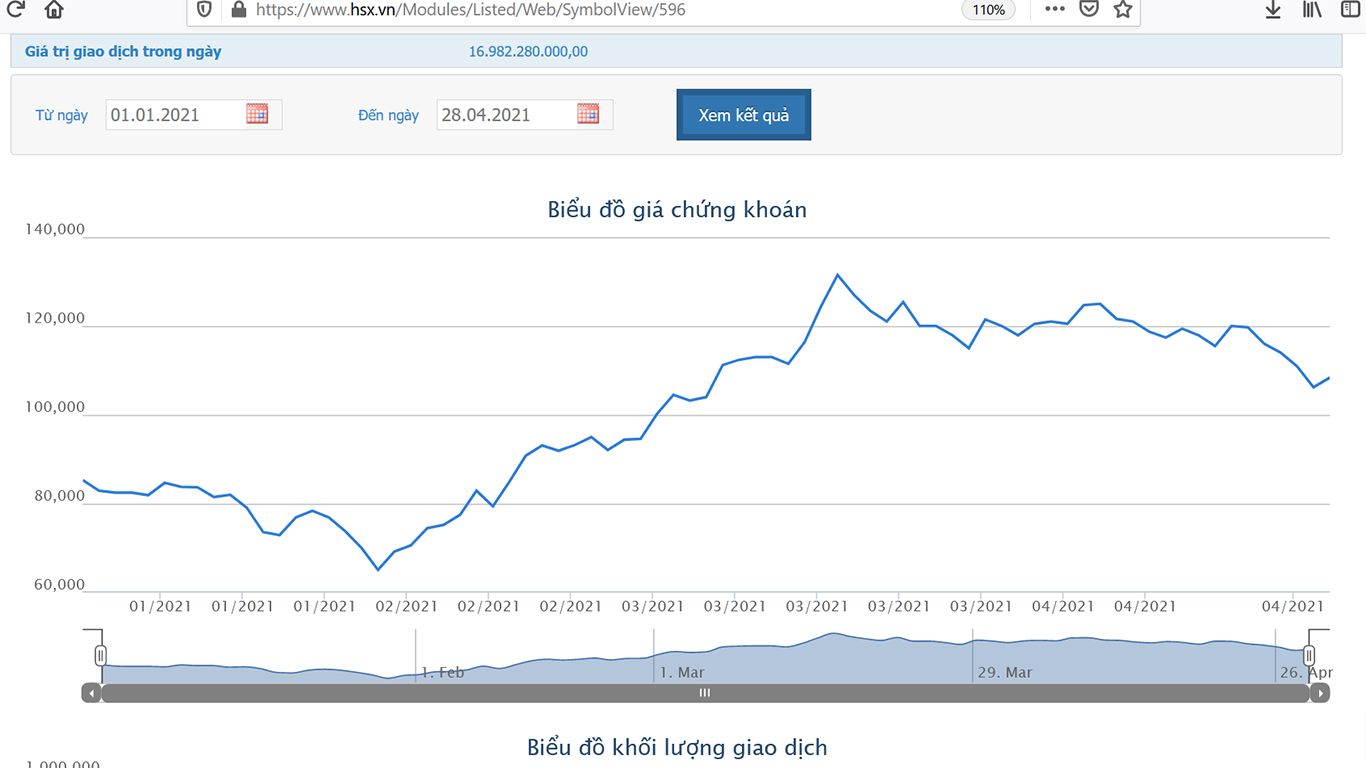Open the downloads panel arrow icon
This screenshot has width=1366, height=768.
pos(1273,9)
